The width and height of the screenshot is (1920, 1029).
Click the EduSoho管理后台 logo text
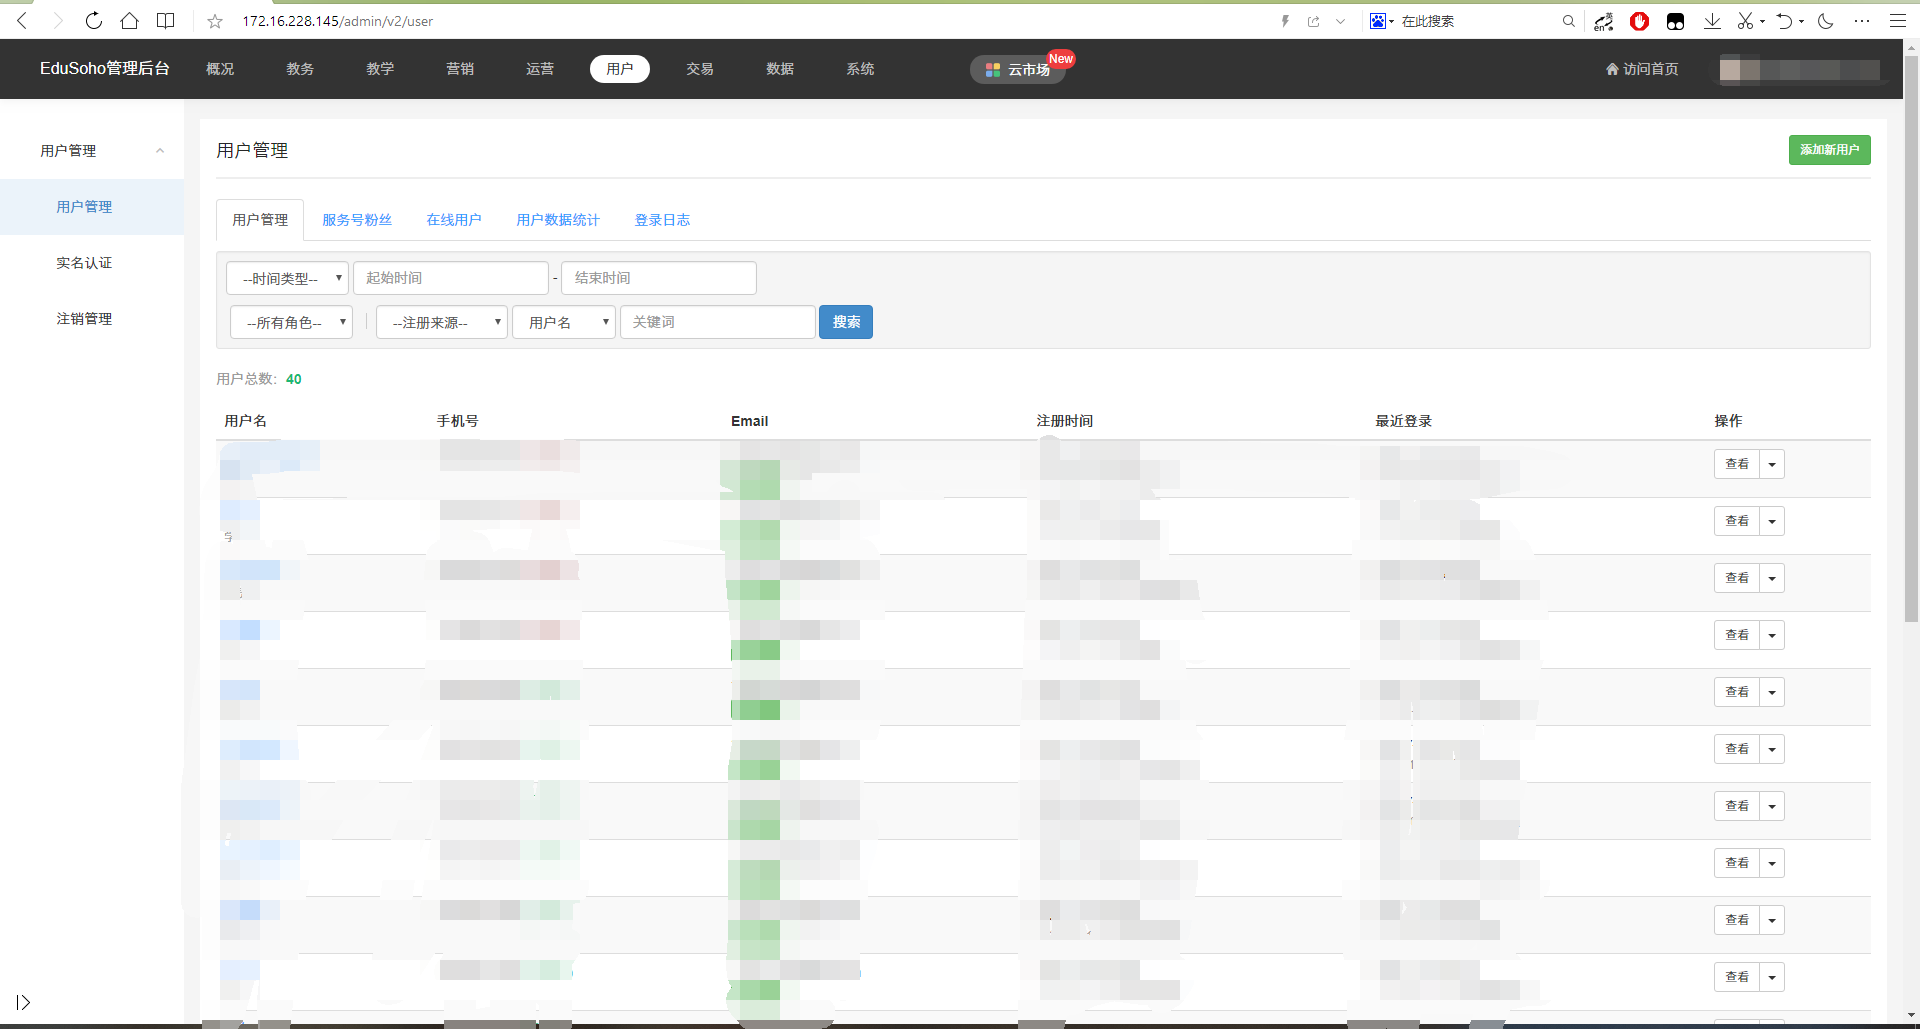pos(105,68)
